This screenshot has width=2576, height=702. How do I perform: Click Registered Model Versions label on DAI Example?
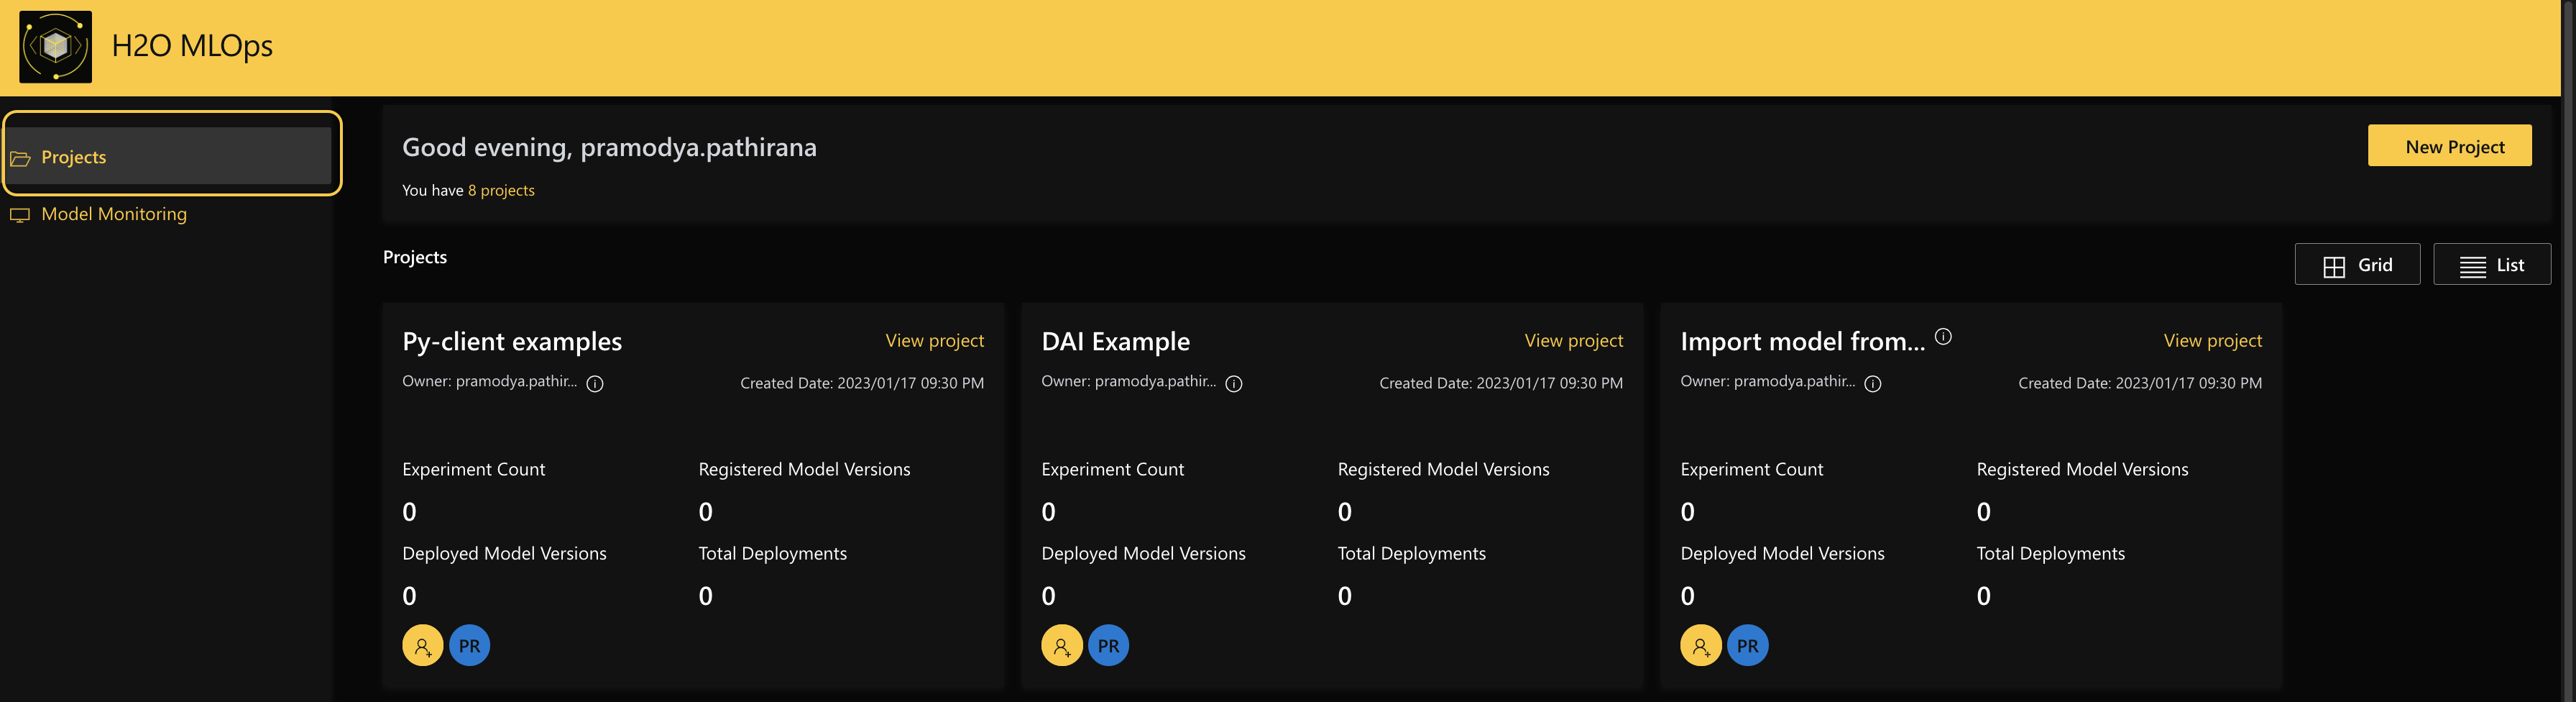pos(1443,470)
